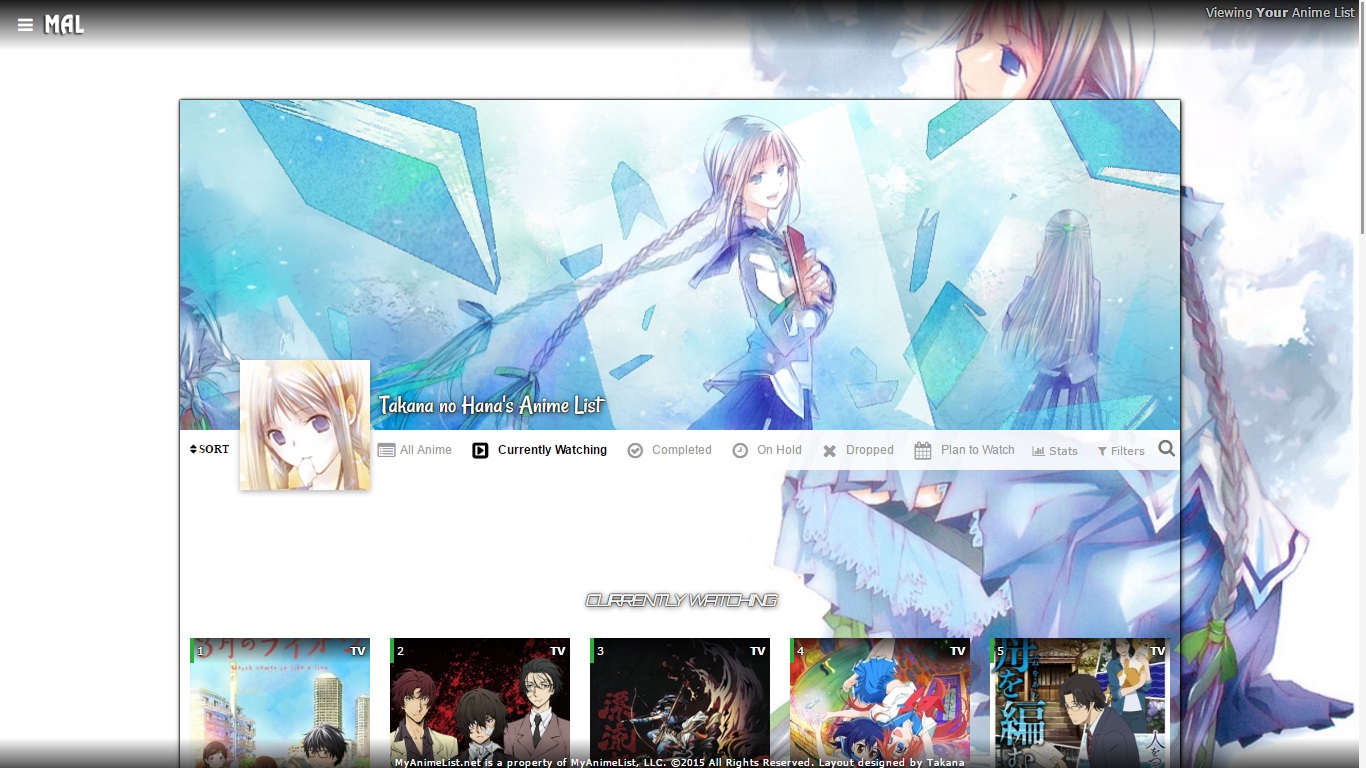
Task: Open the Filters option
Action: pos(1121,451)
